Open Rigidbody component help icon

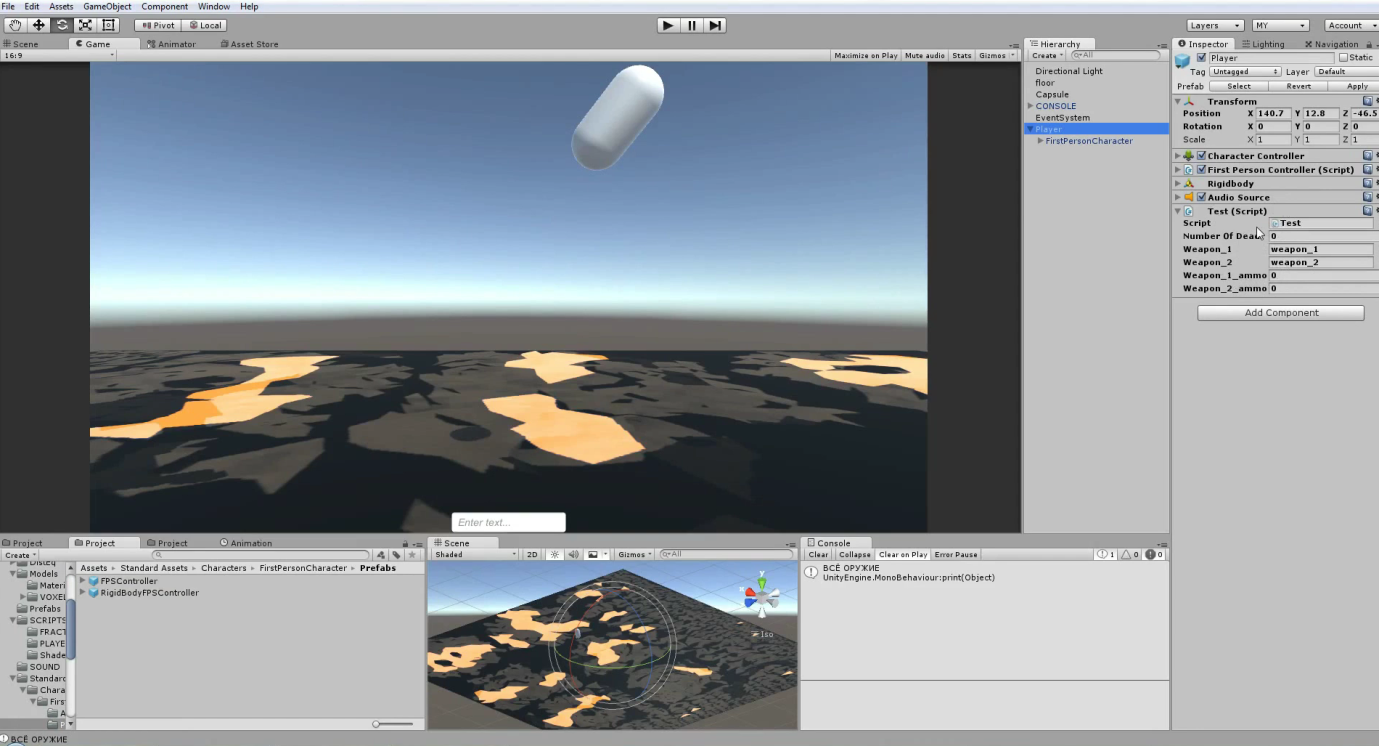[1368, 183]
